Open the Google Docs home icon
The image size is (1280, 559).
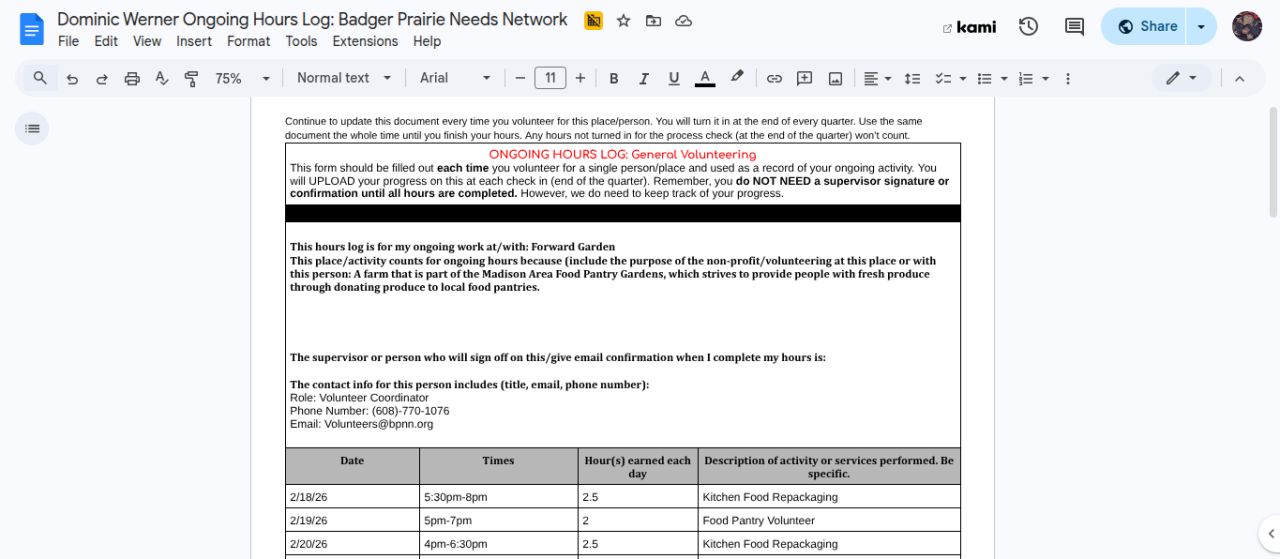(32, 29)
